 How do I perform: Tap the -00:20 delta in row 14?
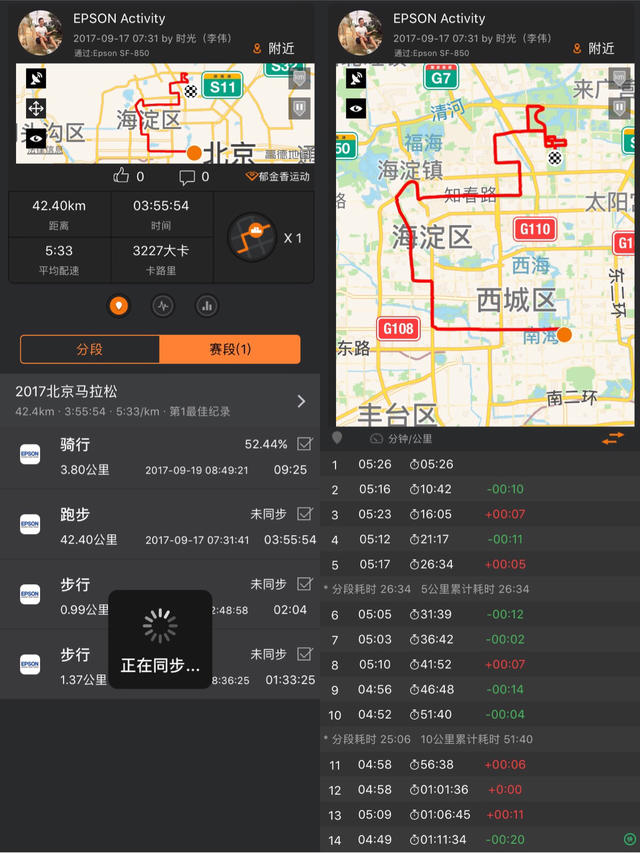pos(504,839)
